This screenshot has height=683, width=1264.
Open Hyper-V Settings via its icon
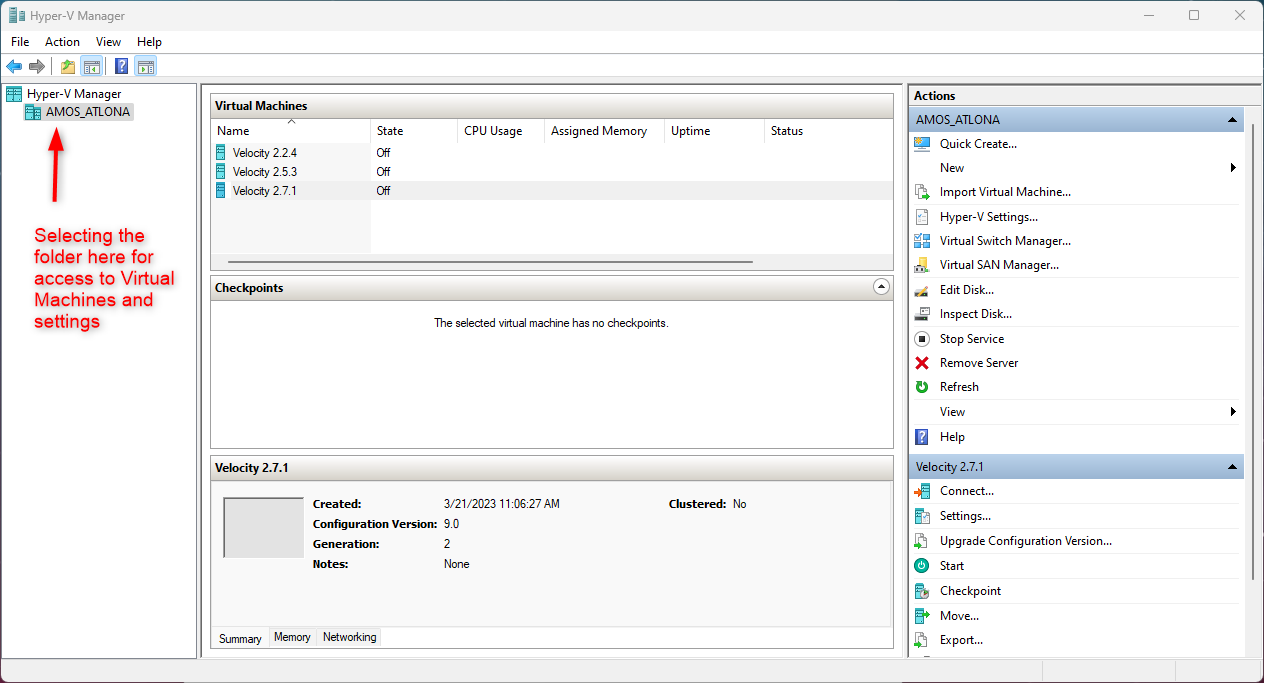tap(922, 217)
